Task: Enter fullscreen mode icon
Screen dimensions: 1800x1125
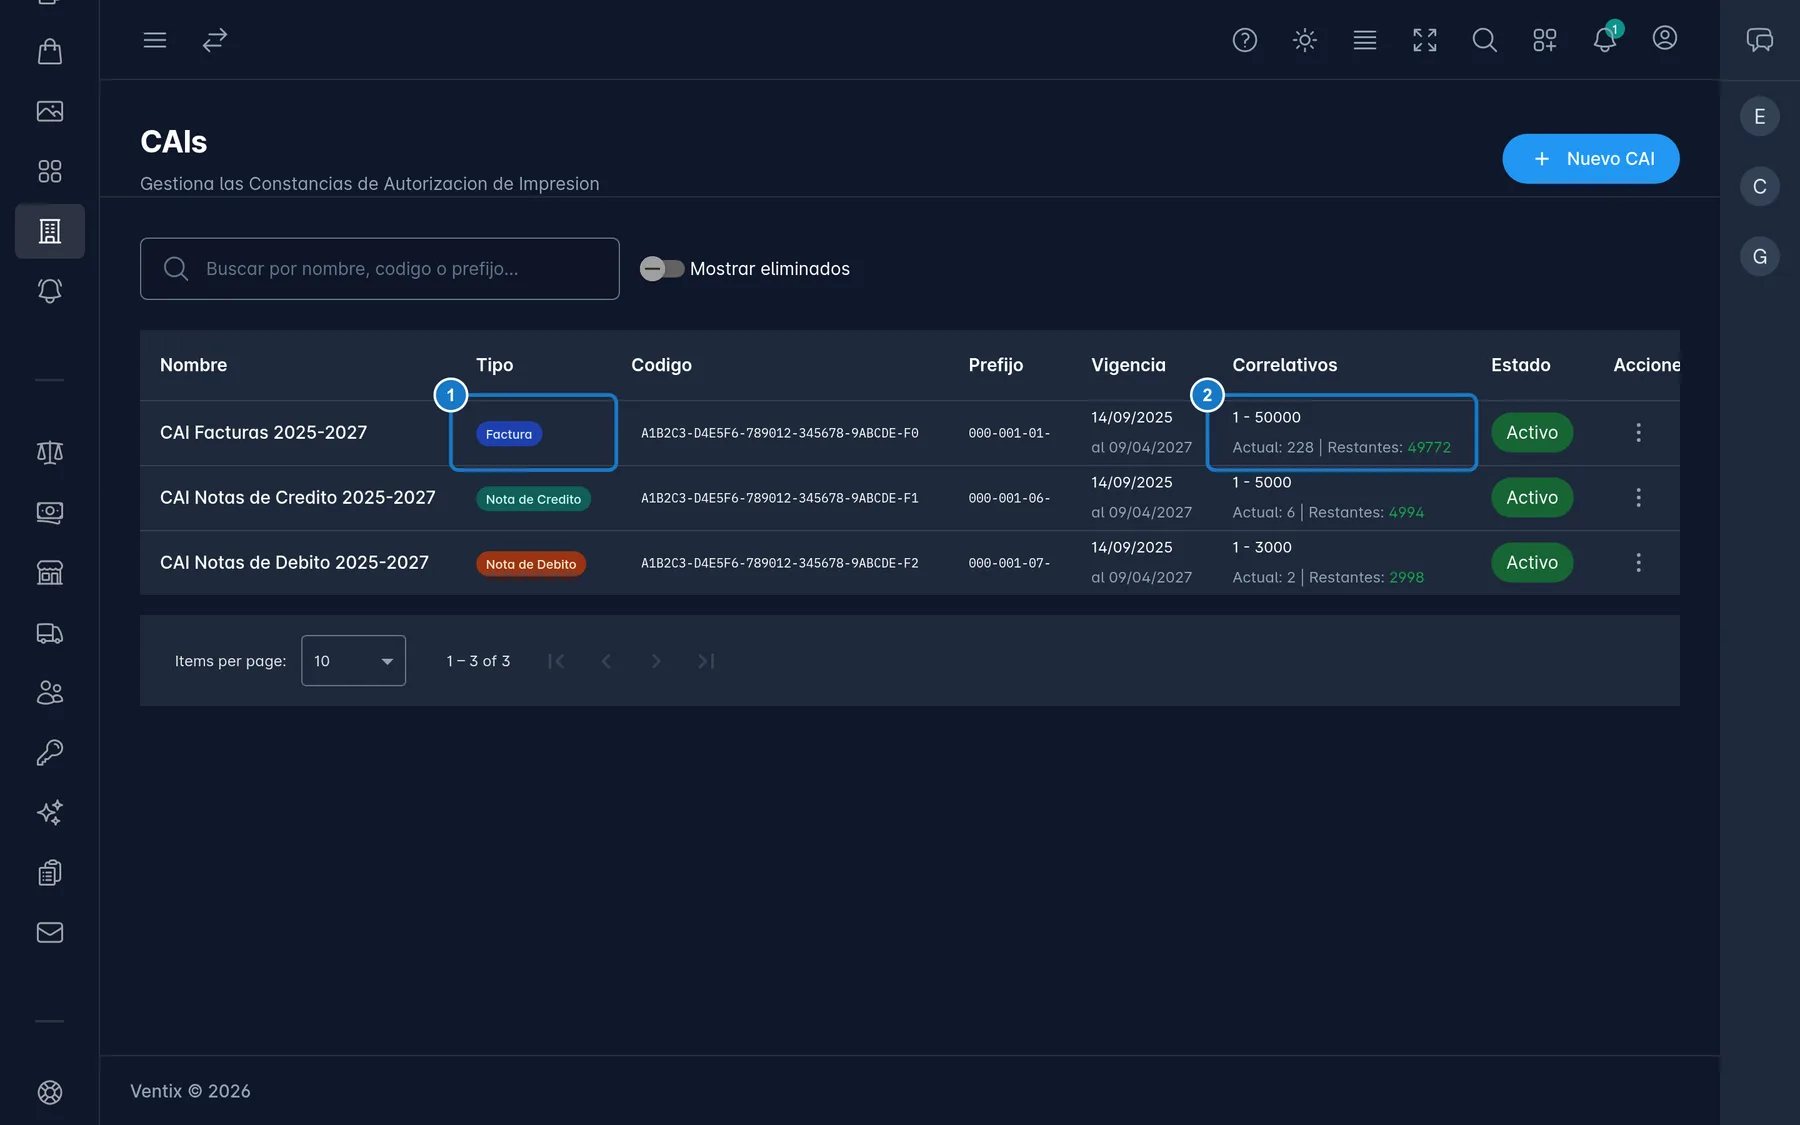Action: click(1424, 40)
